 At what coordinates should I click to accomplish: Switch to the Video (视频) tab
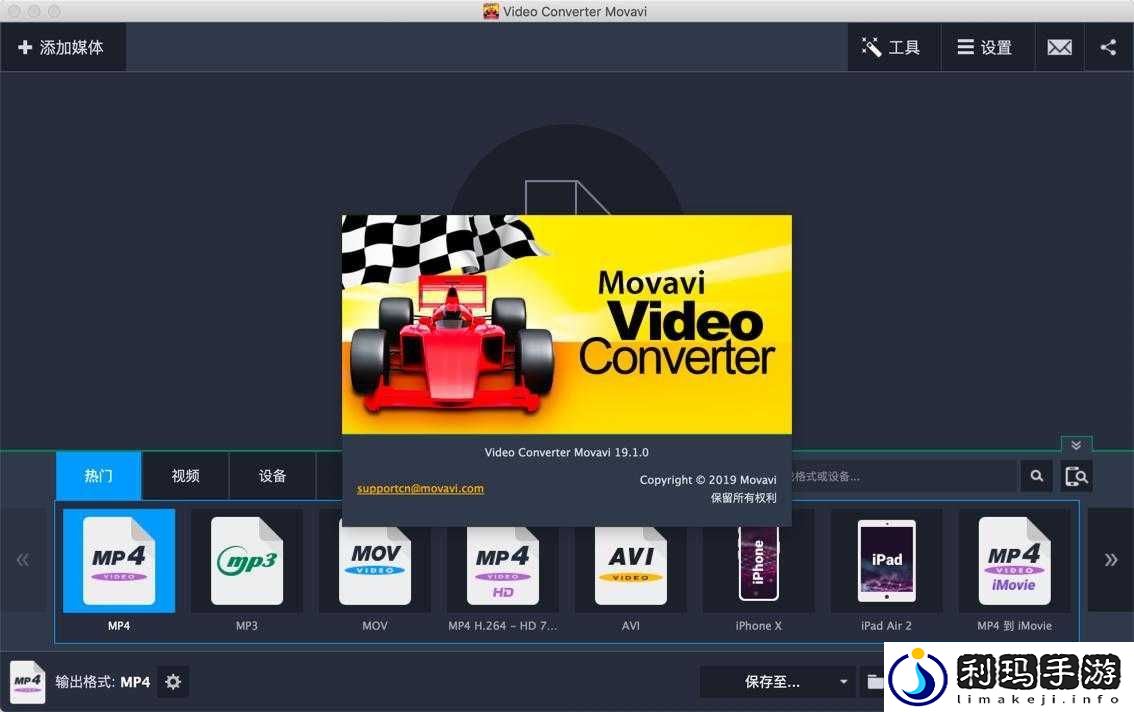tap(185, 476)
